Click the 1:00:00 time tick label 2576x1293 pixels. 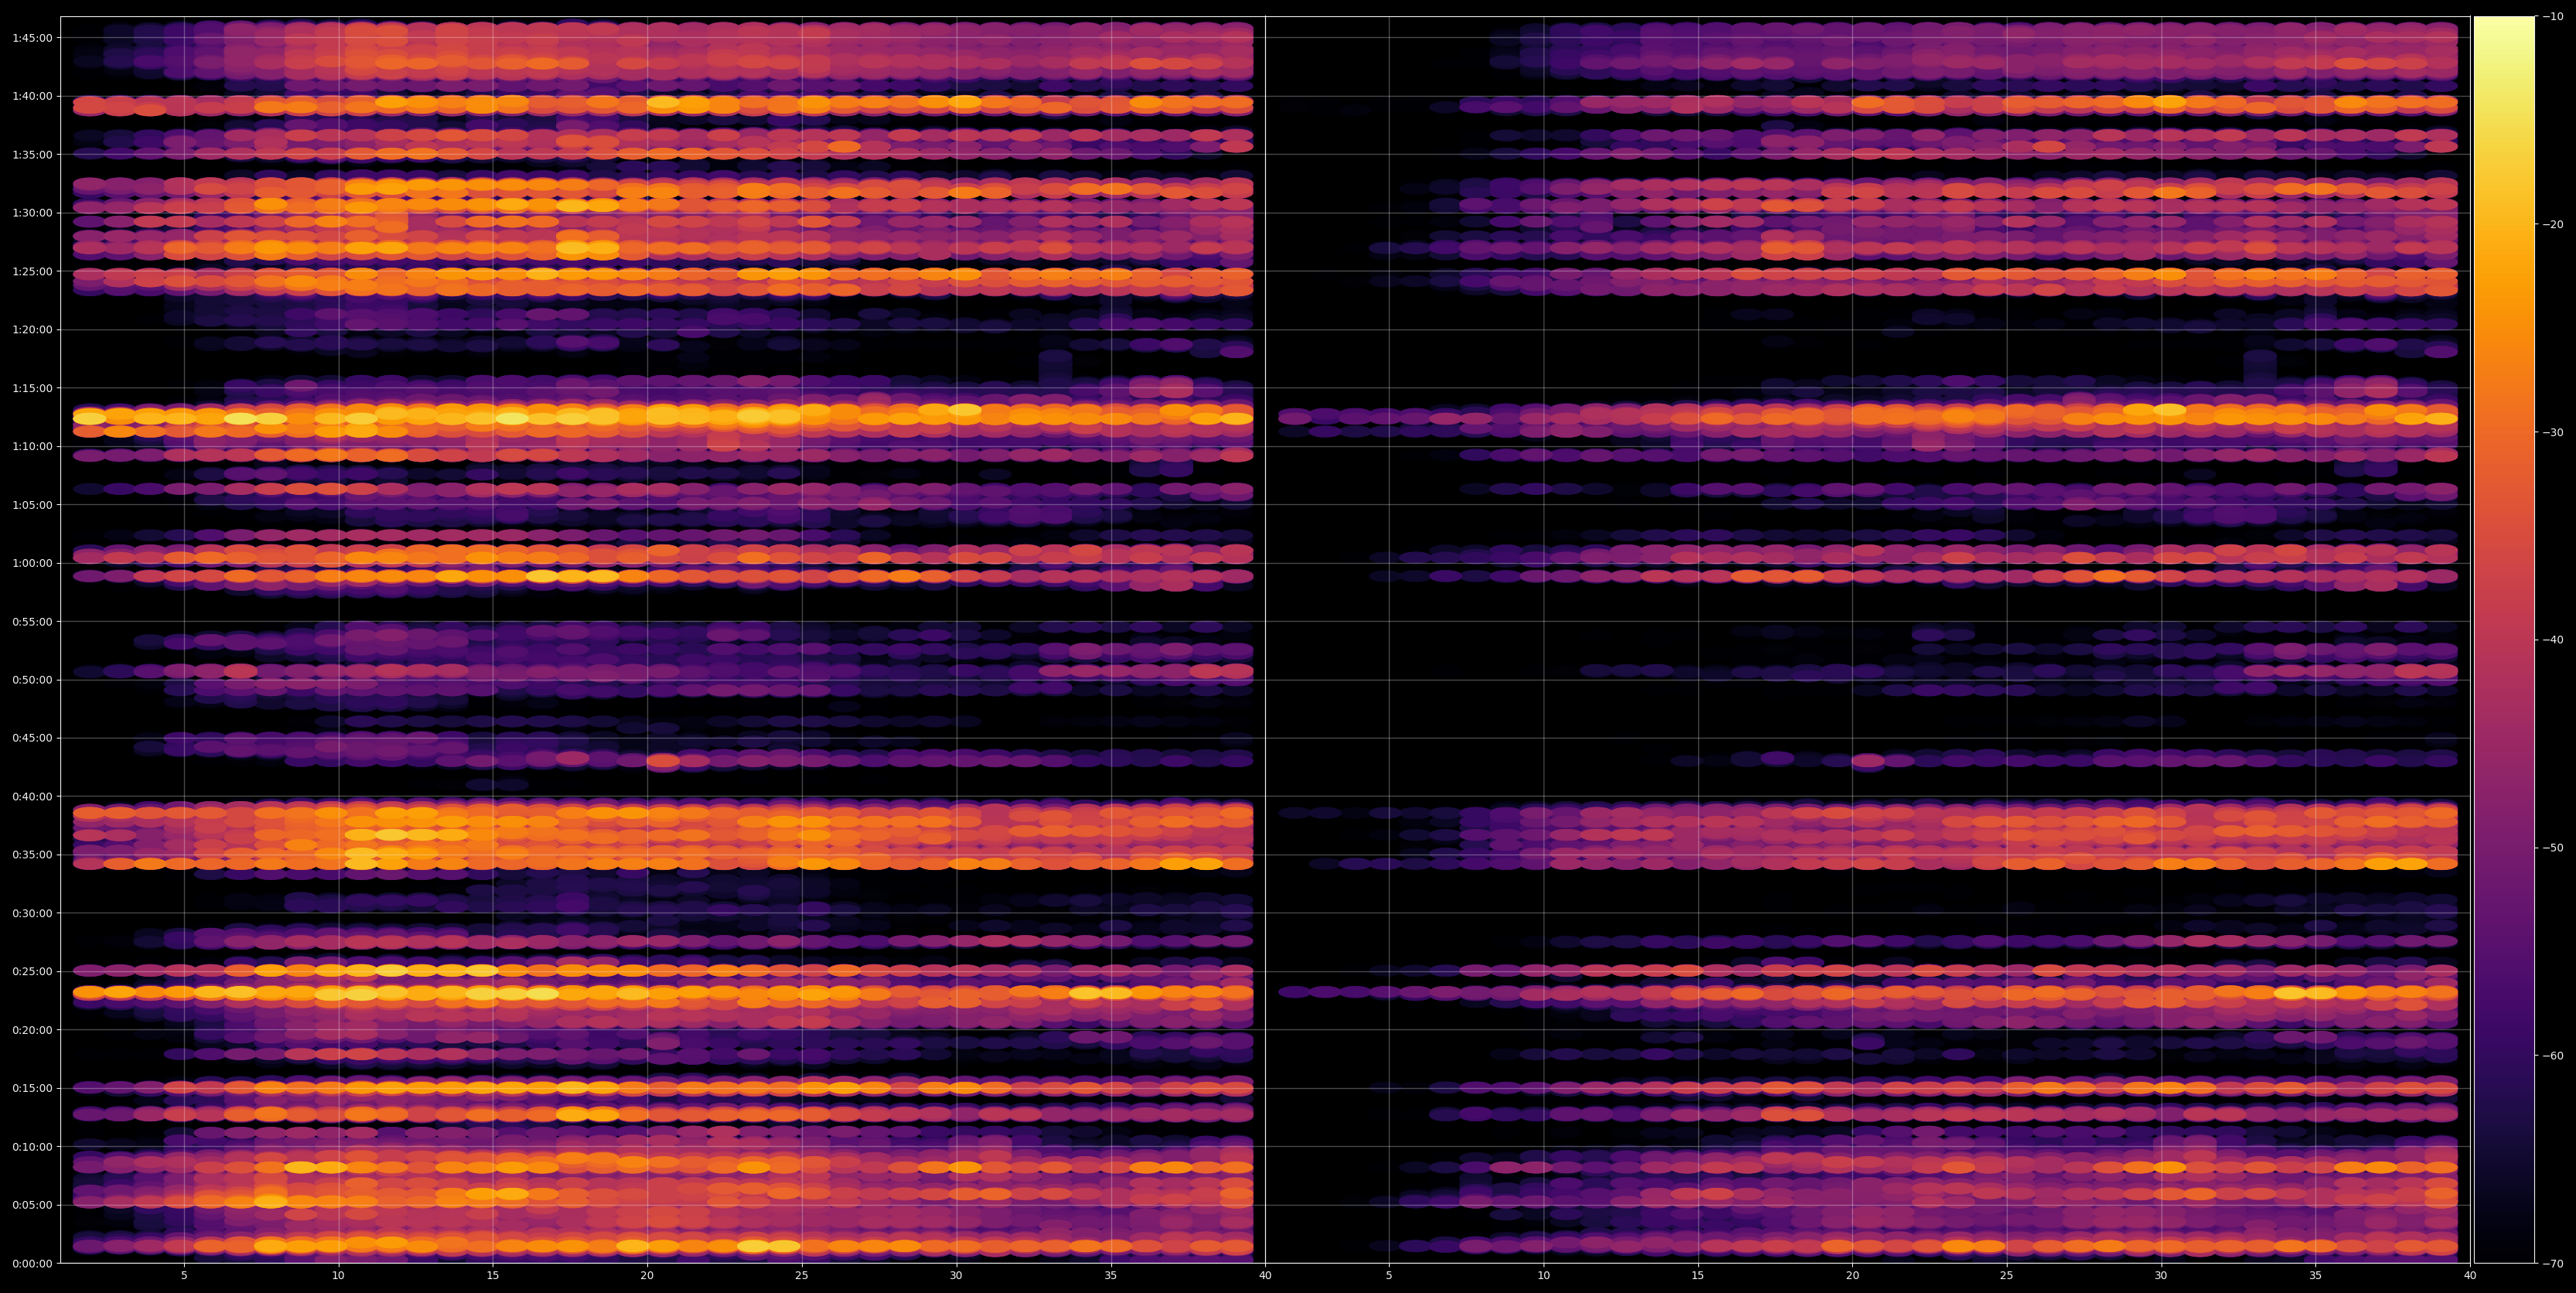32,563
